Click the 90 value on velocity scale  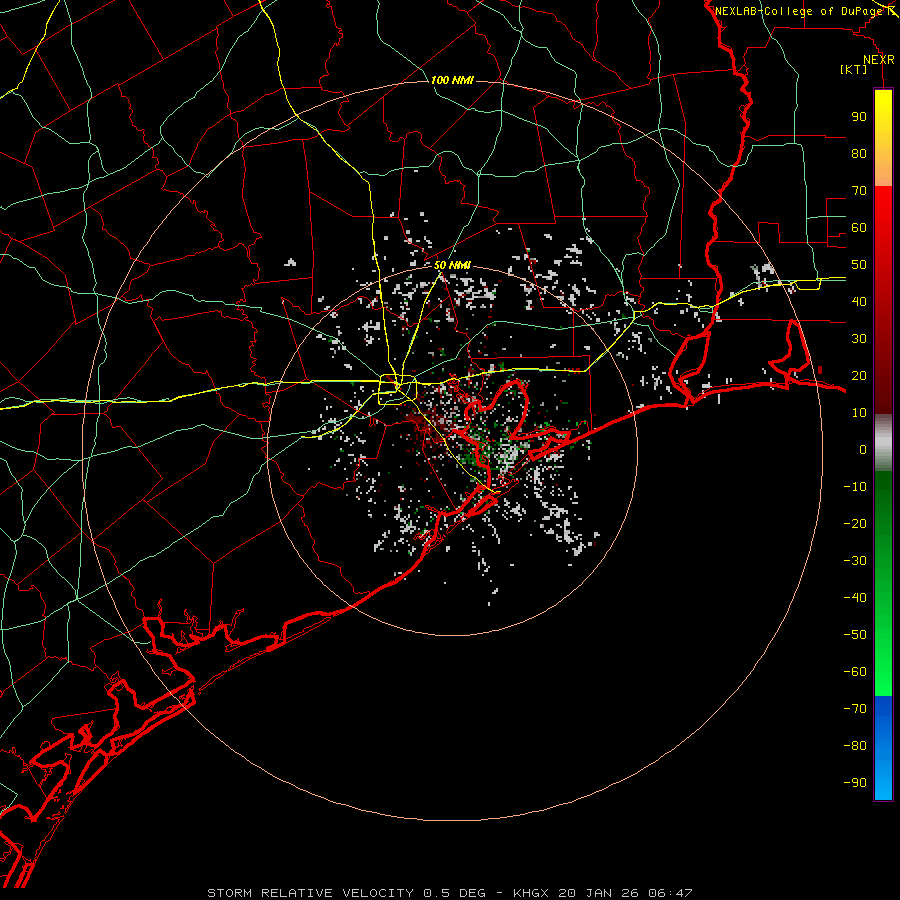point(859,117)
